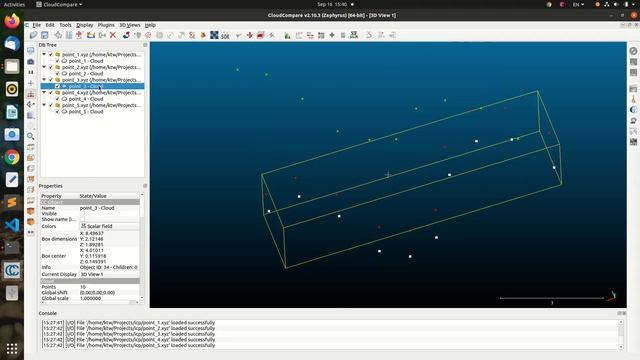The height and width of the screenshot is (360, 640).
Task: Open Sublime Text from the dock
Action: (12, 202)
